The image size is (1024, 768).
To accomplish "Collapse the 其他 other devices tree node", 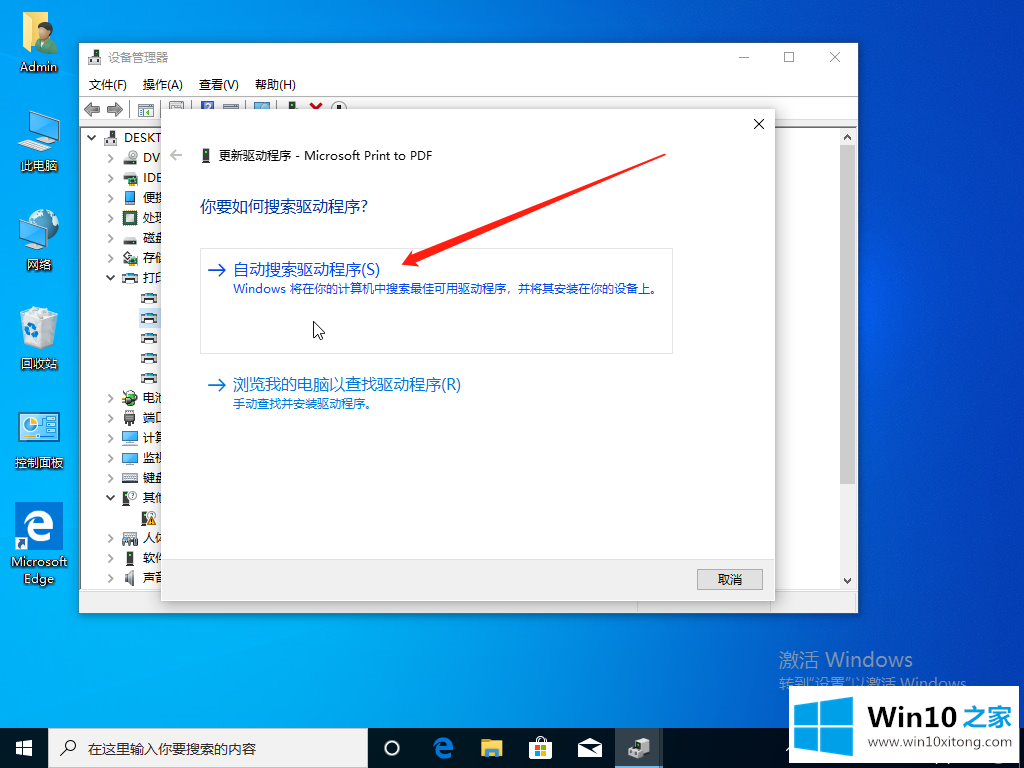I will [110, 498].
